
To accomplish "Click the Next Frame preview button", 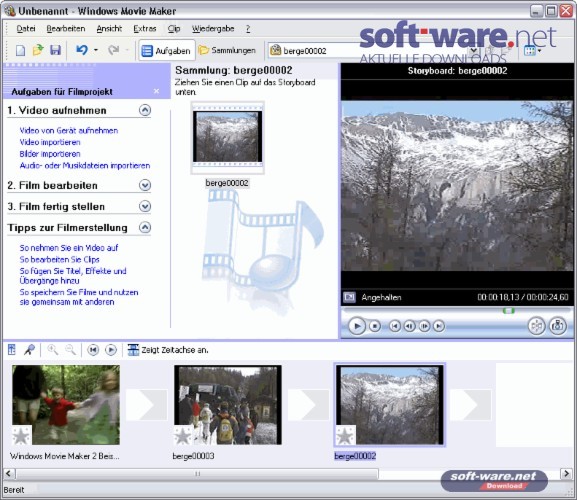I will coord(424,326).
